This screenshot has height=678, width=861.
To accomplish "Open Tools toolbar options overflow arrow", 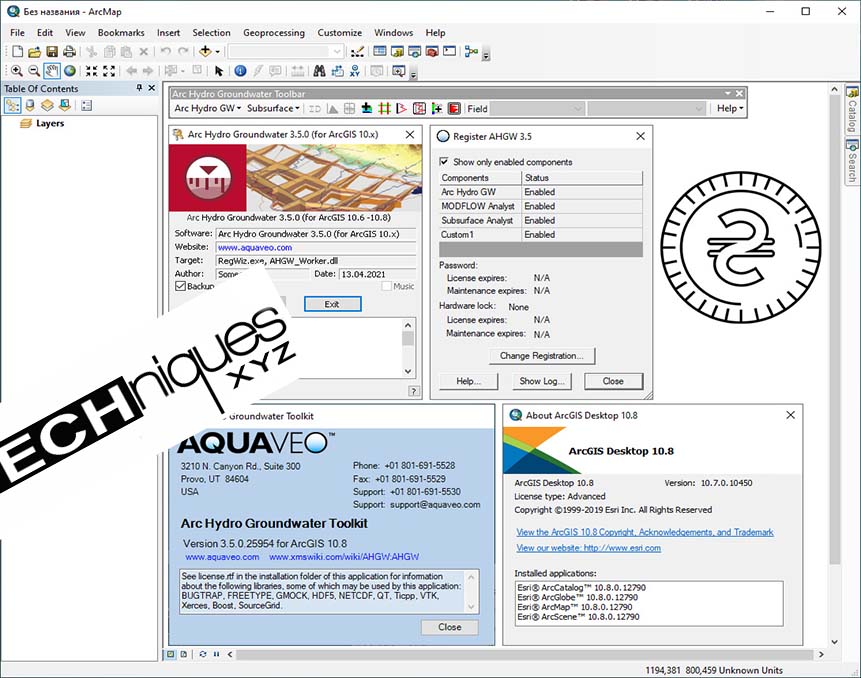I will [413, 74].
